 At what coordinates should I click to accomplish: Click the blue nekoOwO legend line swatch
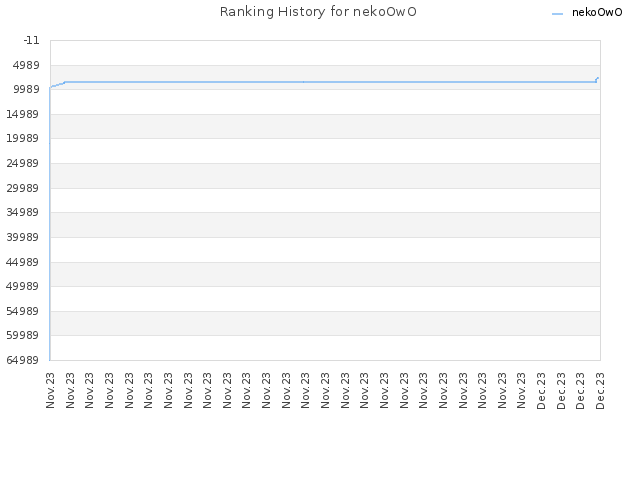pyautogui.click(x=557, y=14)
